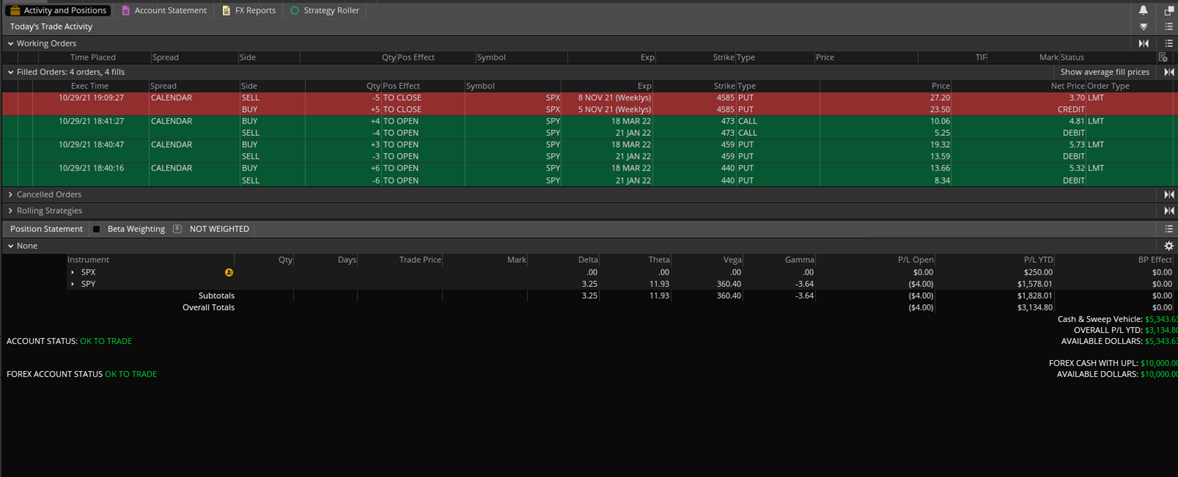Click the SPX yellow account badge icon

(229, 272)
